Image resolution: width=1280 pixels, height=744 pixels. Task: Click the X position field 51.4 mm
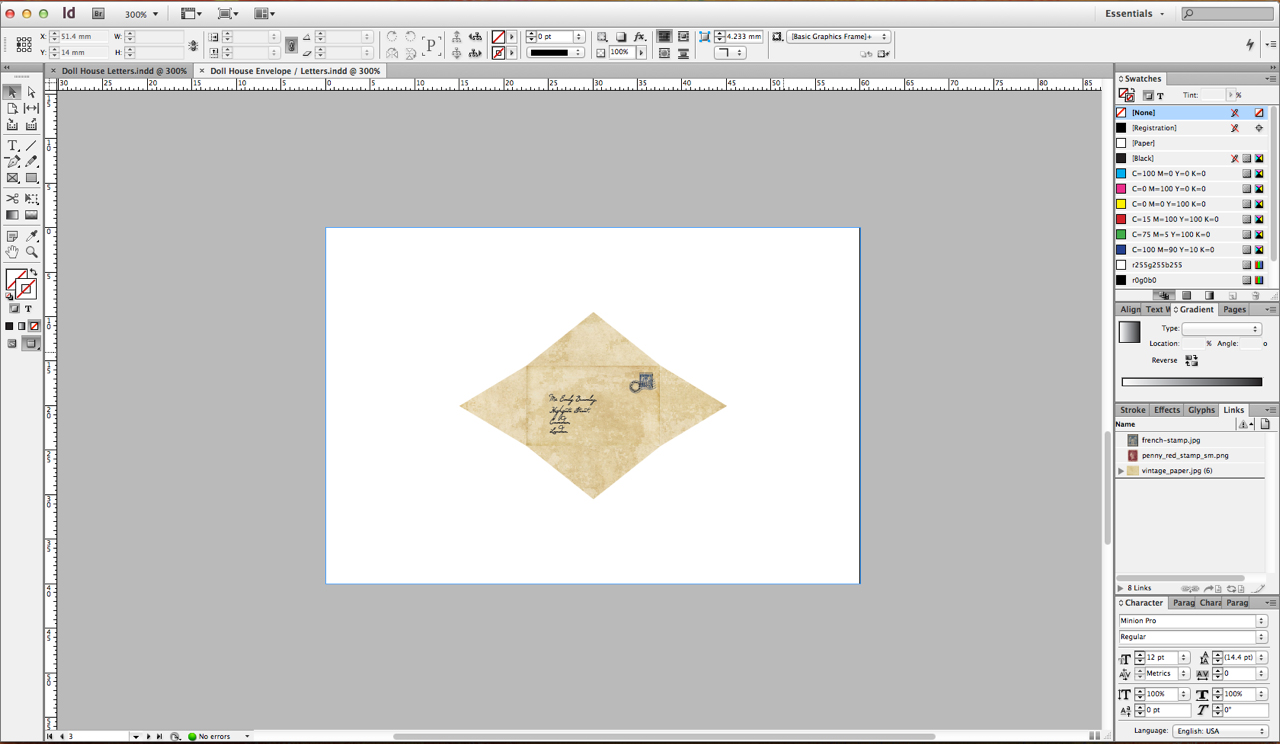tap(83, 37)
